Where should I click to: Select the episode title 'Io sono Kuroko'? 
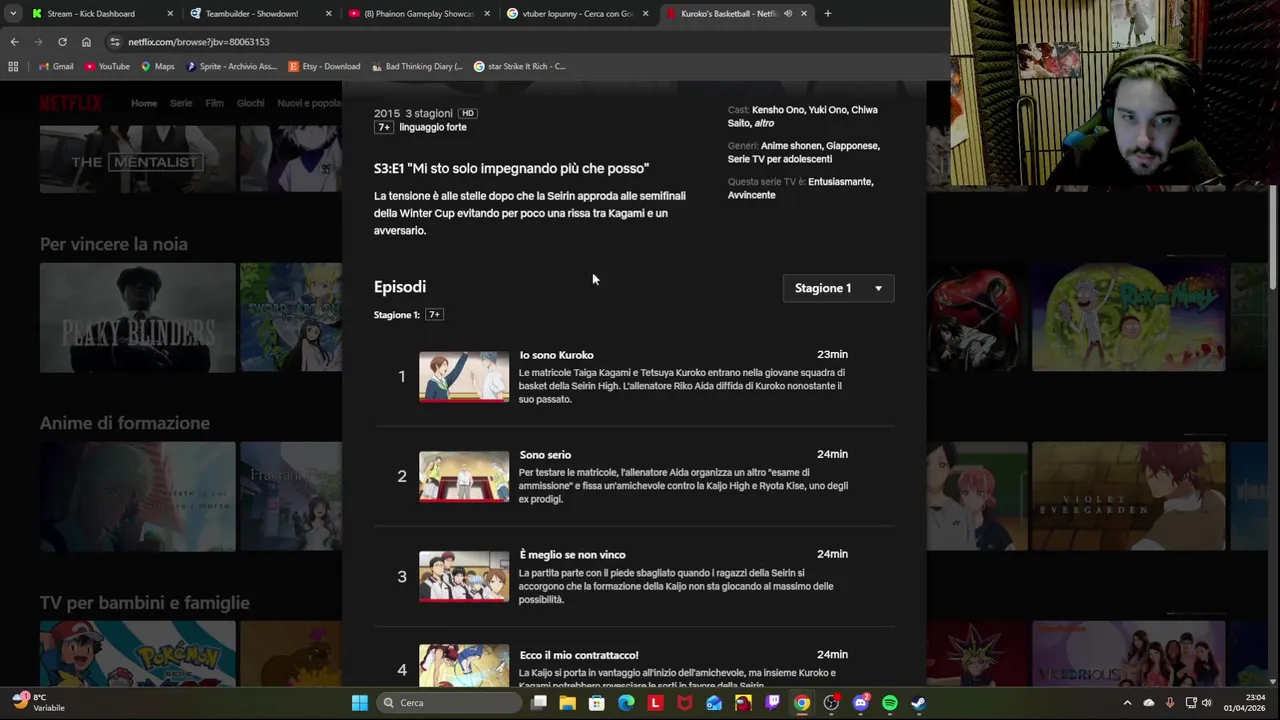556,355
